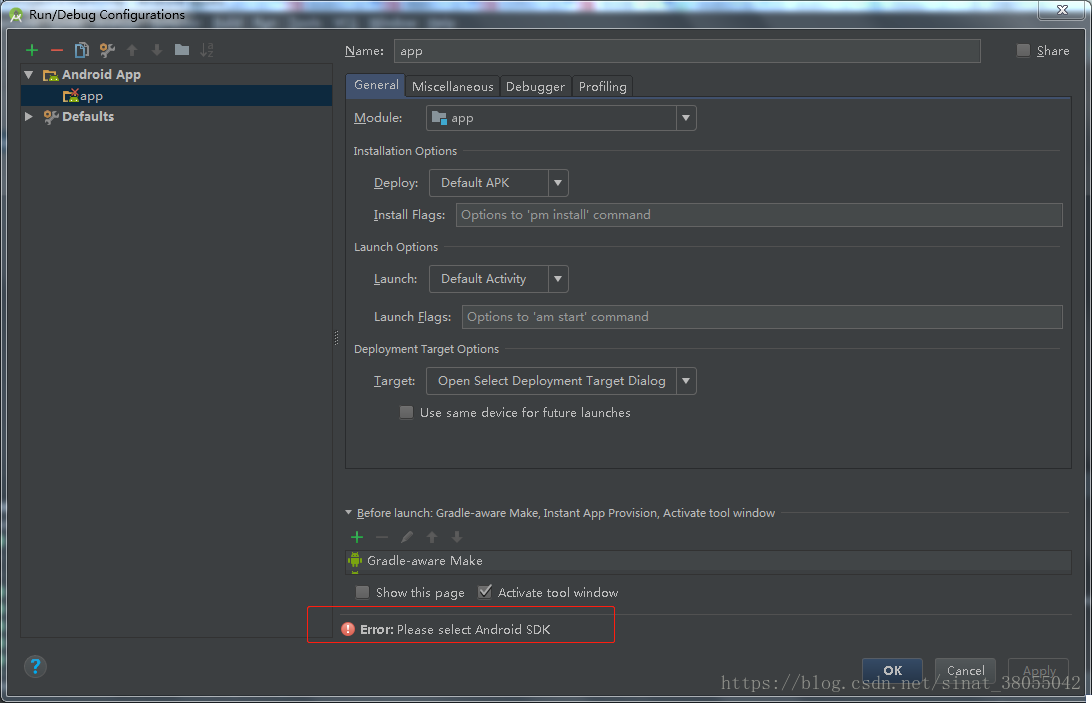Copy the app configuration with the copy icon
1092x703 pixels.
[x=83, y=49]
